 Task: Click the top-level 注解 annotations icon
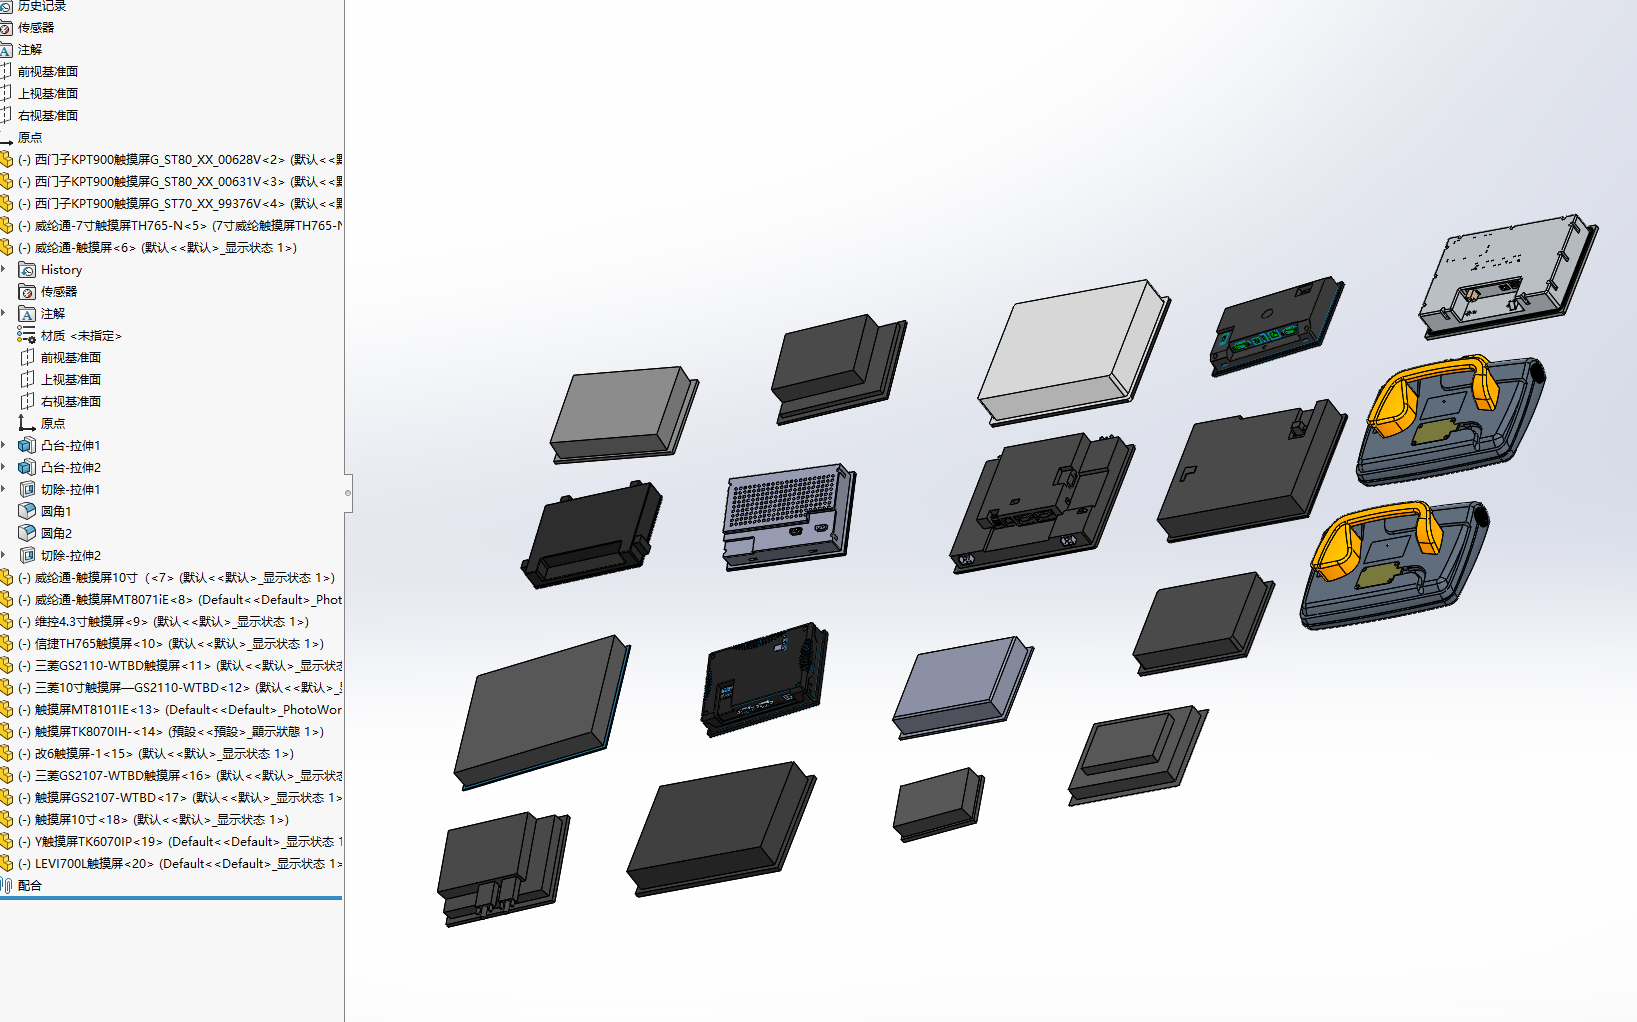(x=6, y=50)
